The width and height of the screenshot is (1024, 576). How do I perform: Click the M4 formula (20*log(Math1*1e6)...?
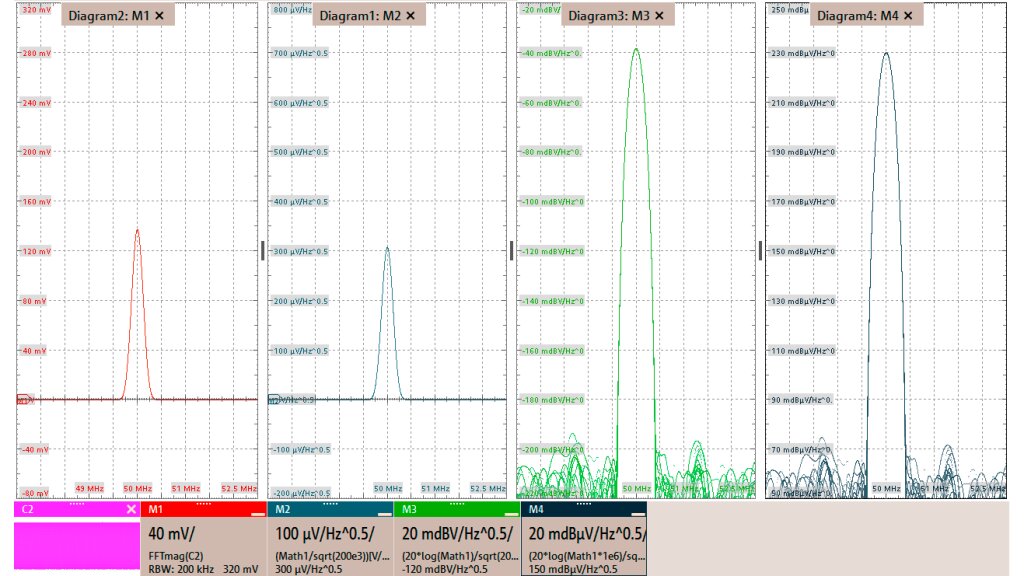click(x=586, y=556)
